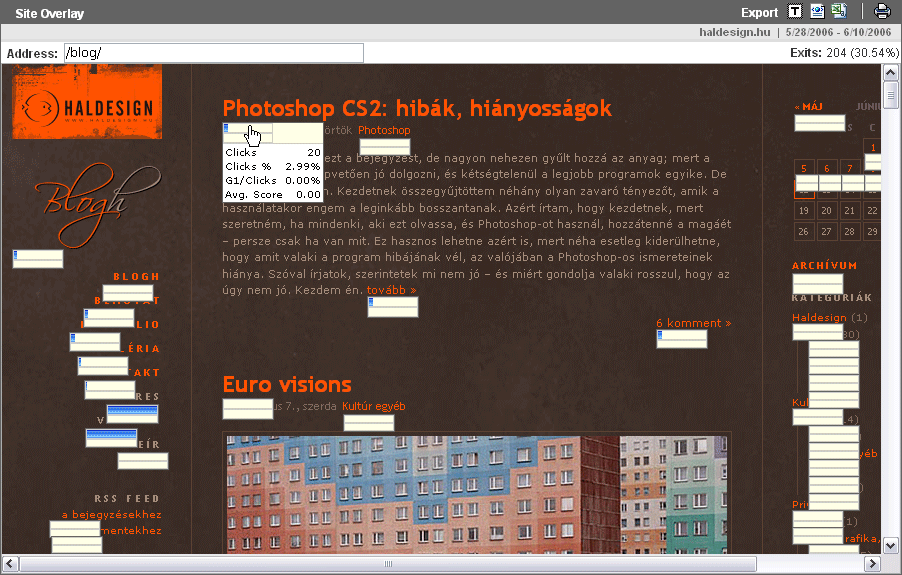Select the Haldesign category link
This screenshot has height=575, width=902.
click(x=818, y=318)
